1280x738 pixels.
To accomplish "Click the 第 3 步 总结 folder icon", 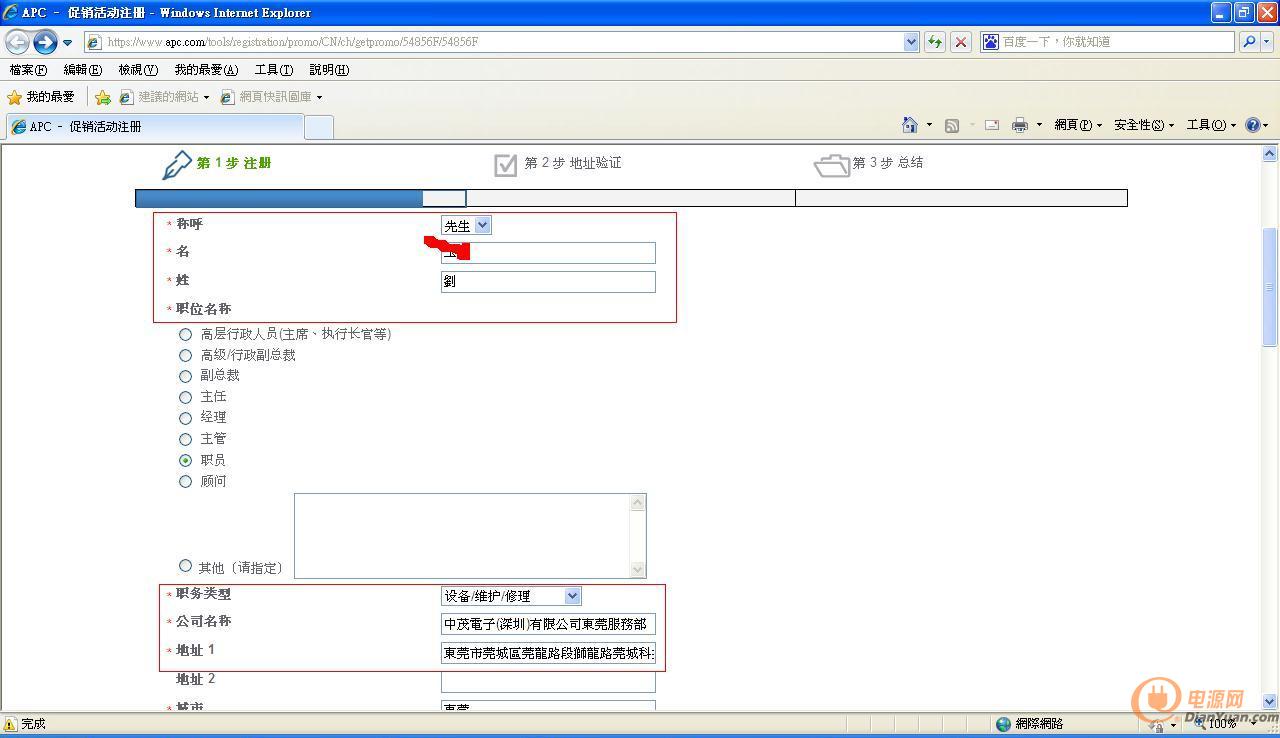I will (x=831, y=165).
